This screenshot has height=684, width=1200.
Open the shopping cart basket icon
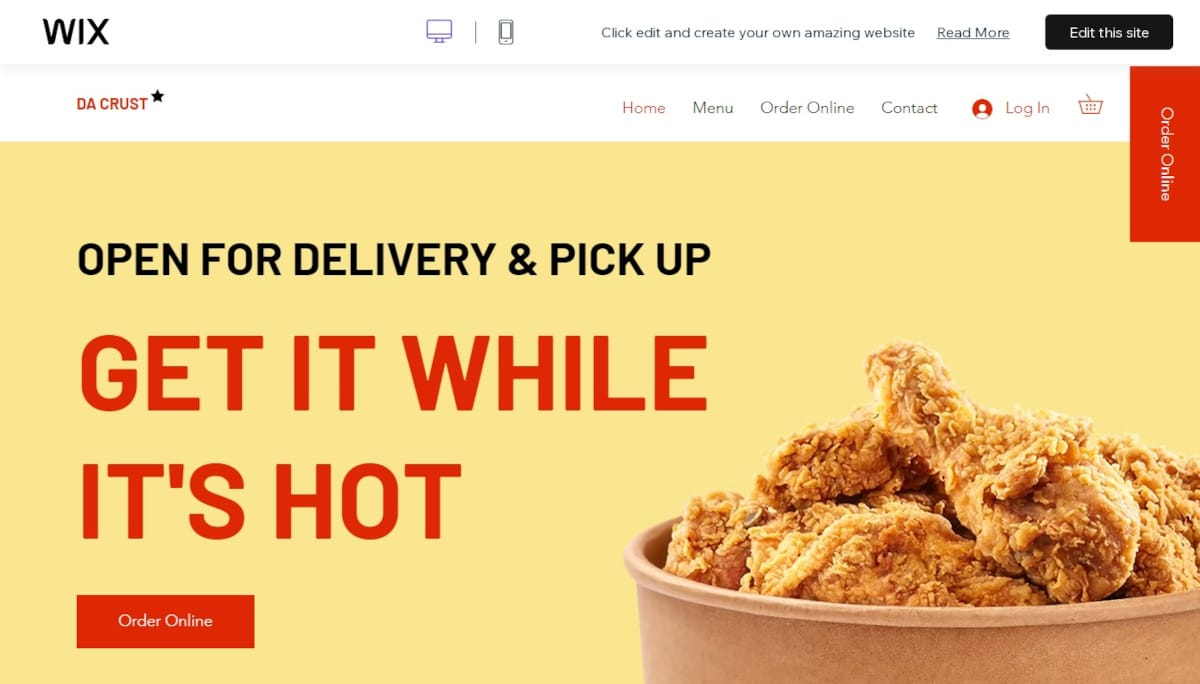point(1090,105)
